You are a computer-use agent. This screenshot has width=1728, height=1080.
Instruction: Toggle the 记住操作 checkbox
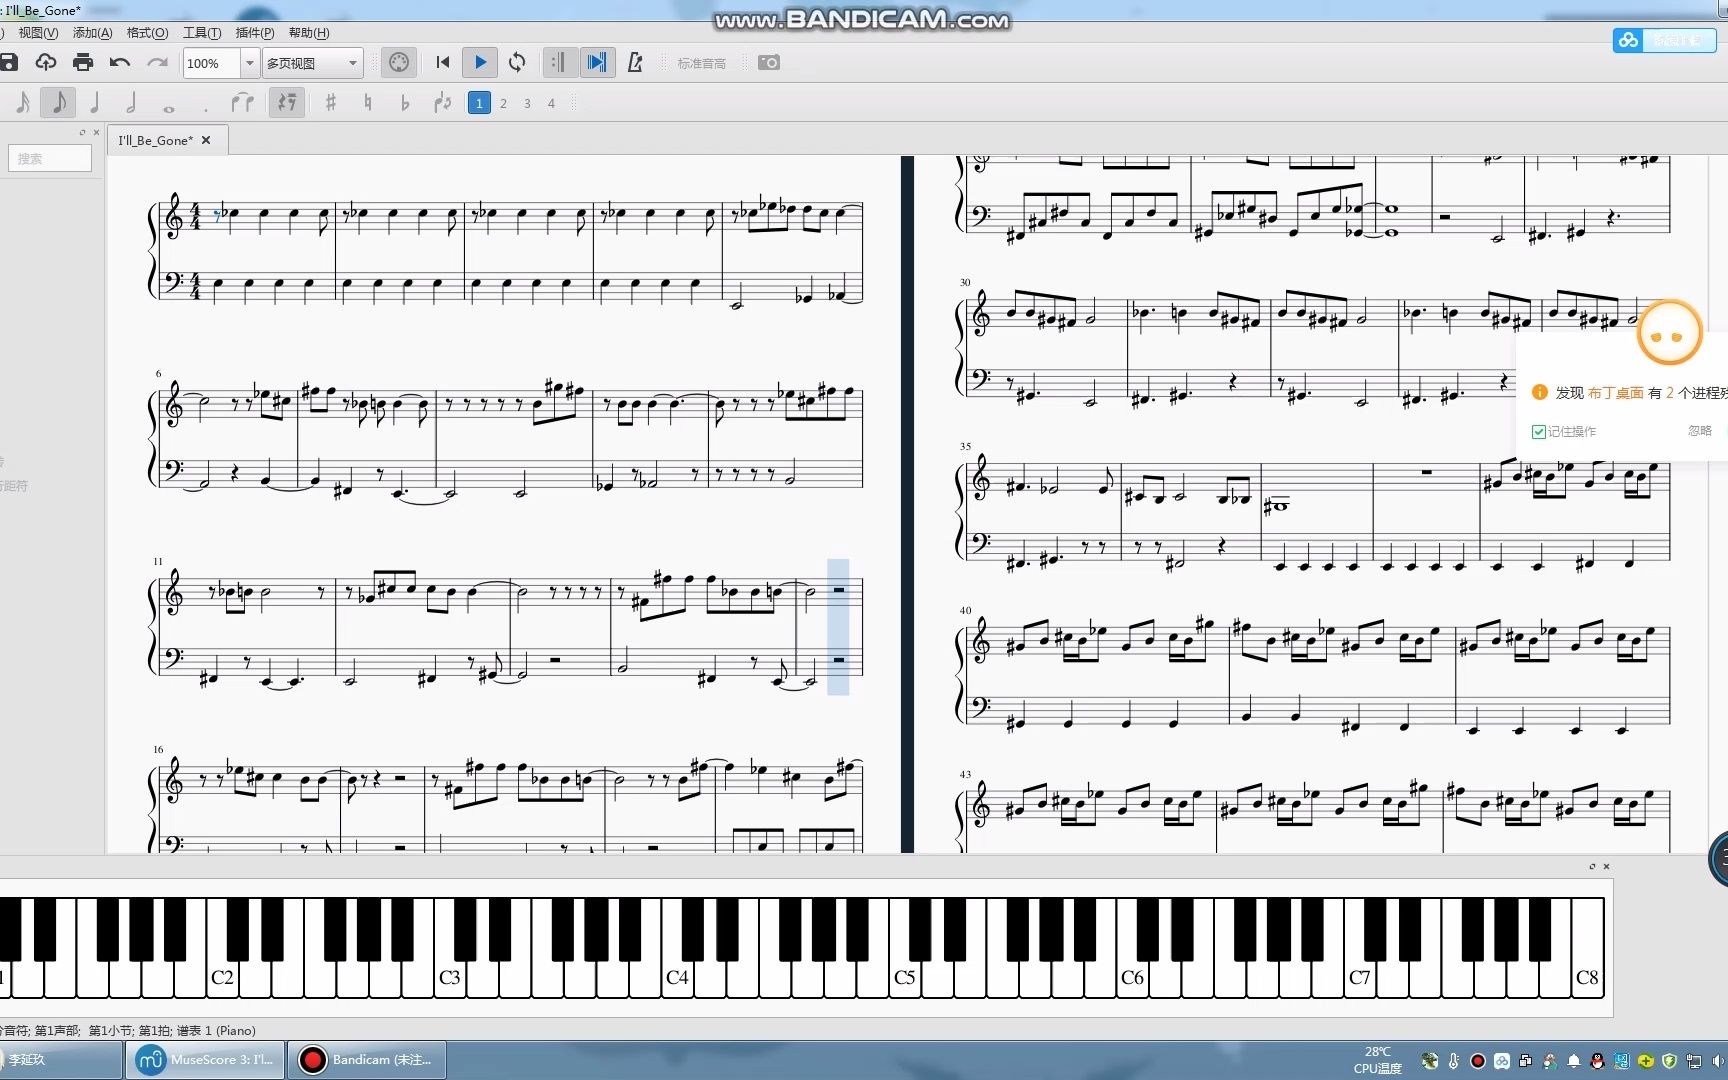pos(1539,432)
